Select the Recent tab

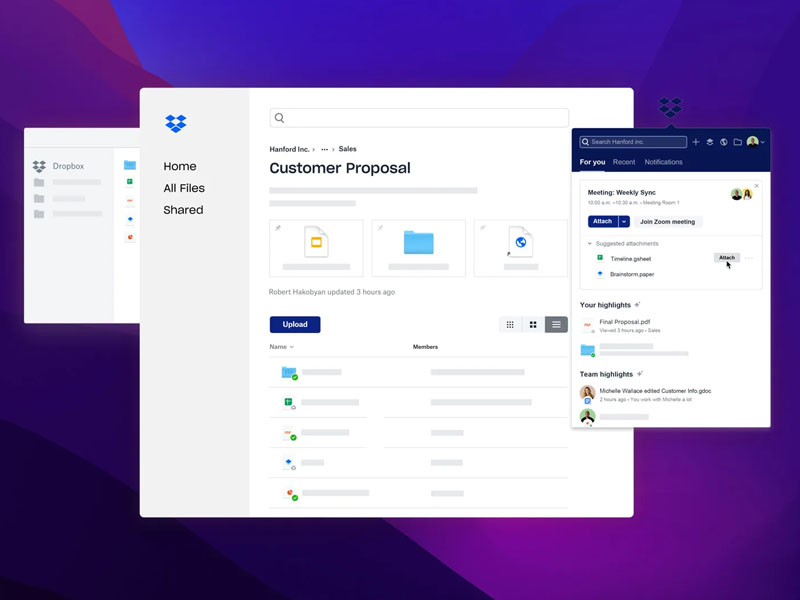coord(624,162)
